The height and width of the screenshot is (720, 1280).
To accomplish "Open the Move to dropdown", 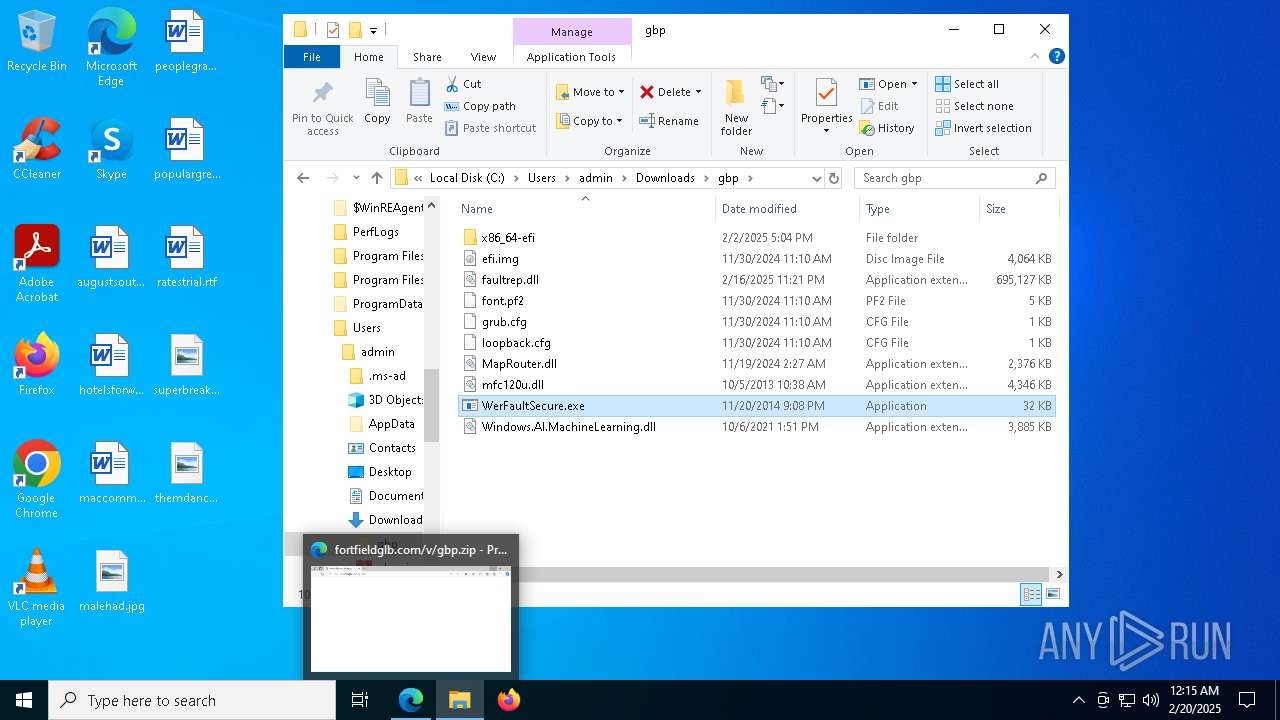I will [590, 92].
